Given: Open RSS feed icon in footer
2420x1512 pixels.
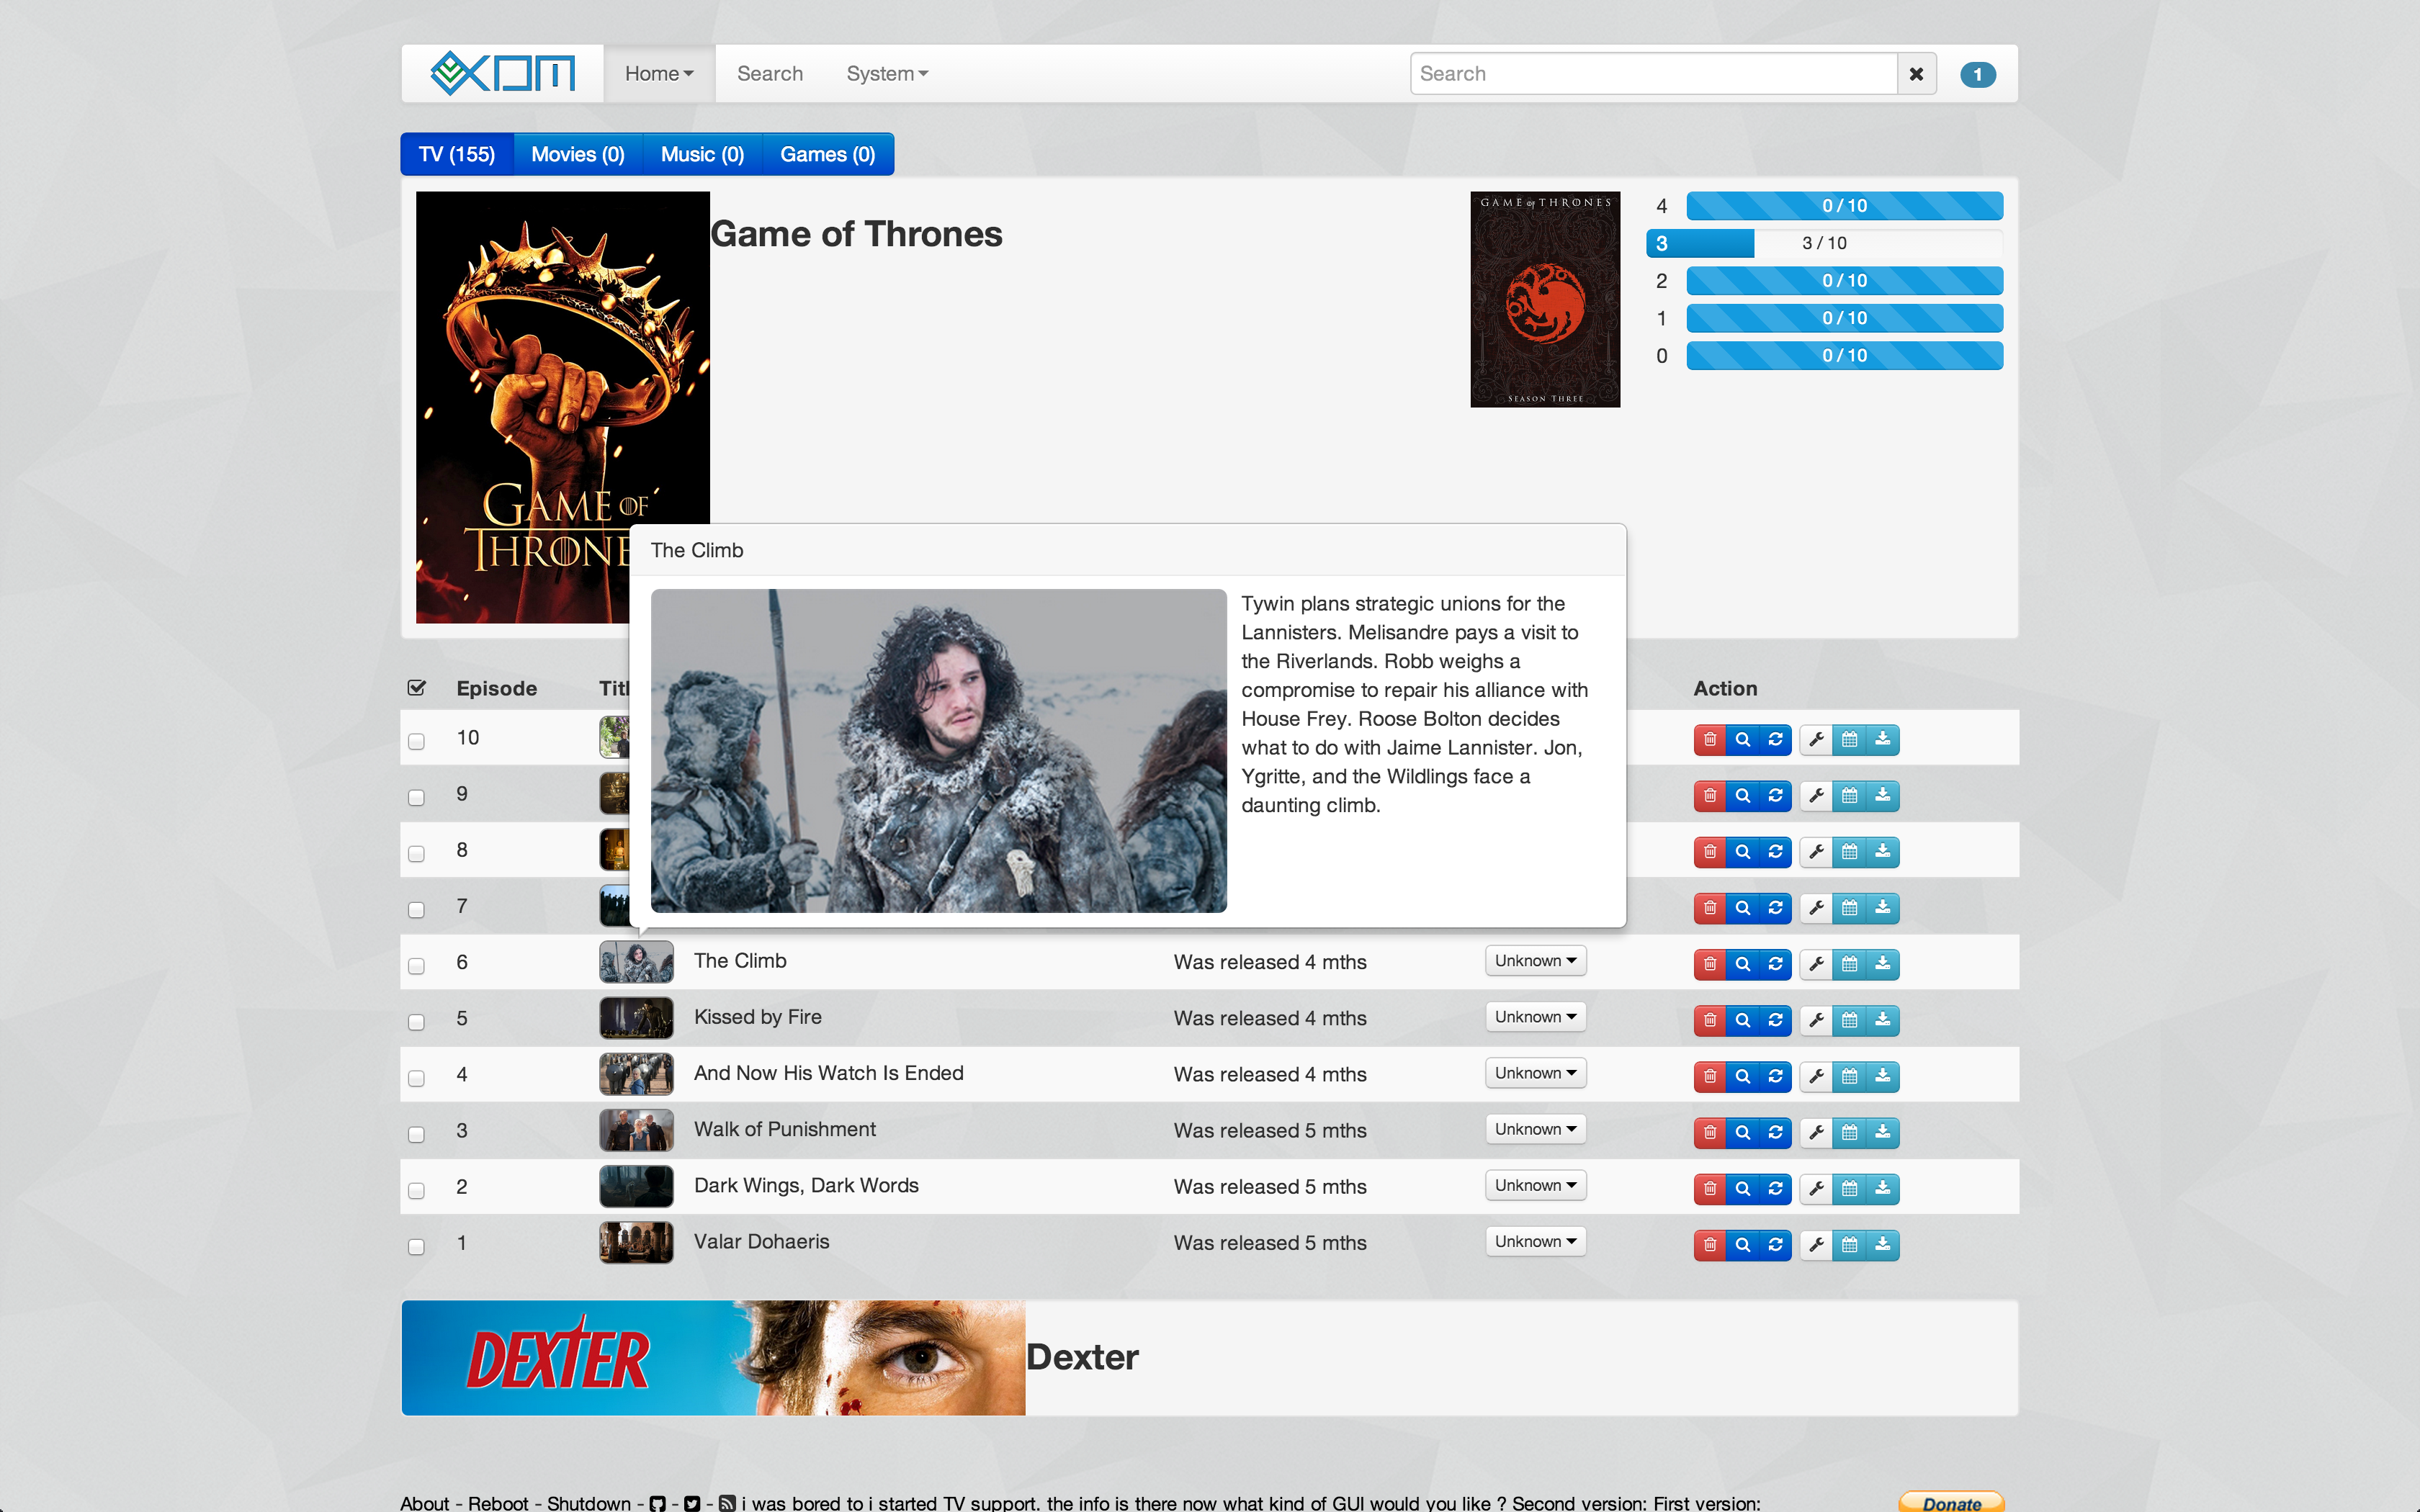Looking at the screenshot, I should click(x=727, y=1503).
